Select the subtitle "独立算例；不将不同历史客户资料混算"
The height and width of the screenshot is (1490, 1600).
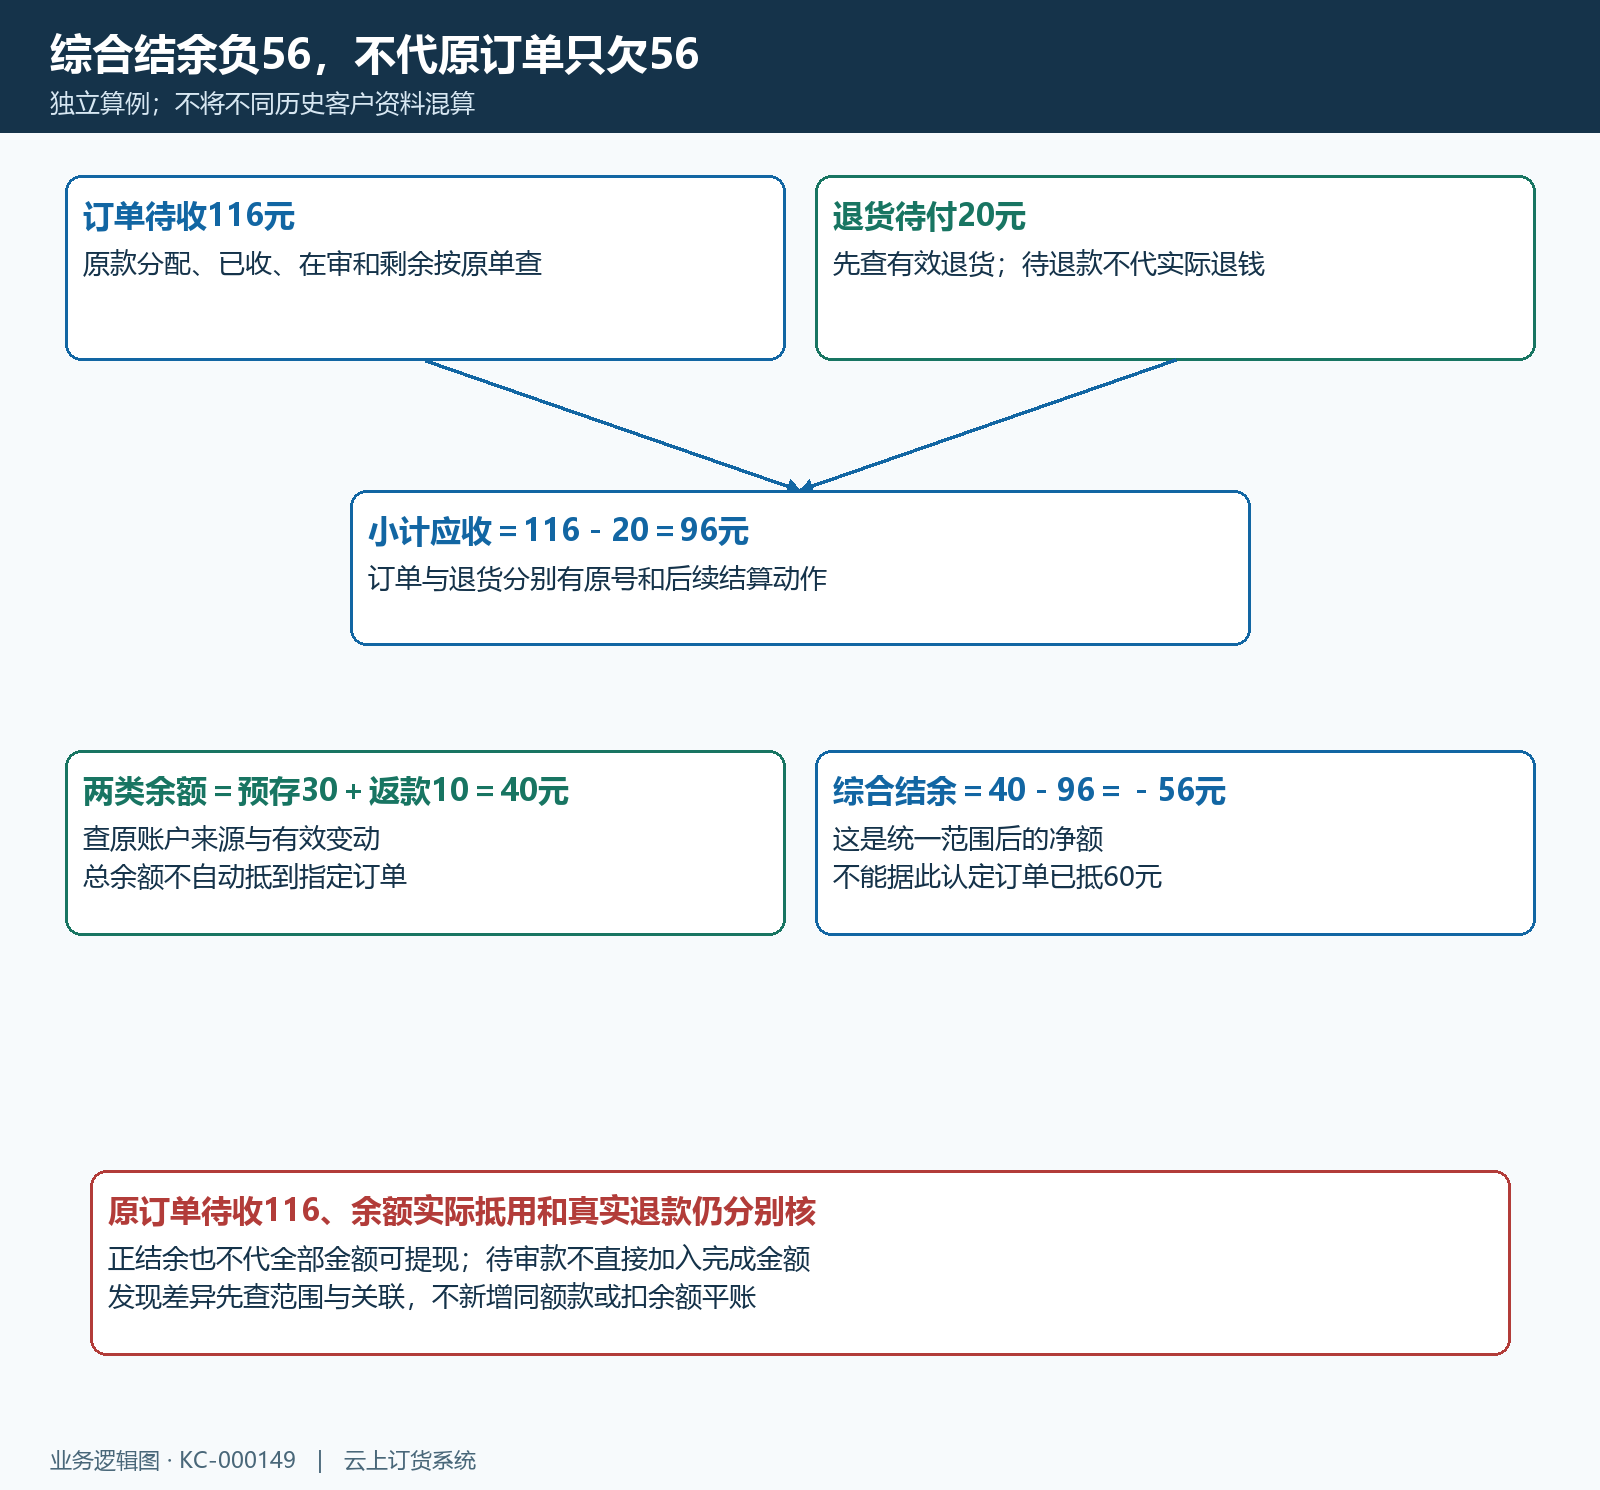click(x=262, y=103)
